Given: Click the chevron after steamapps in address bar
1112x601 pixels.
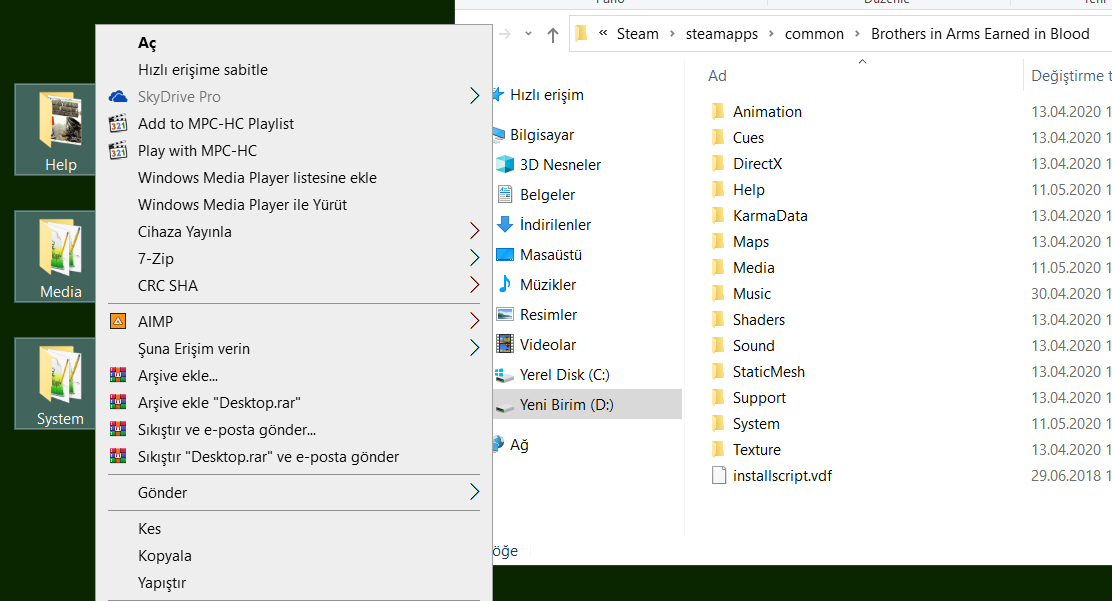Looking at the screenshot, I should [x=771, y=34].
